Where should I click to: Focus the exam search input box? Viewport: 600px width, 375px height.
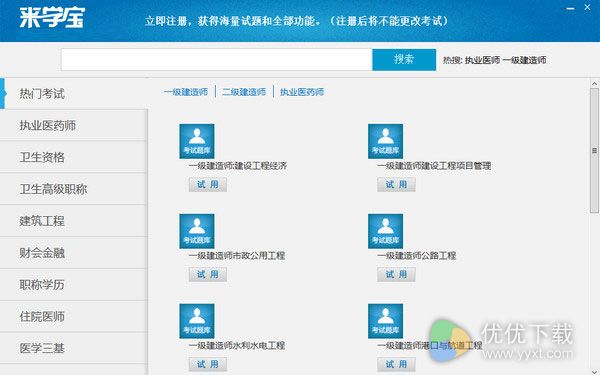pyautogui.click(x=217, y=60)
